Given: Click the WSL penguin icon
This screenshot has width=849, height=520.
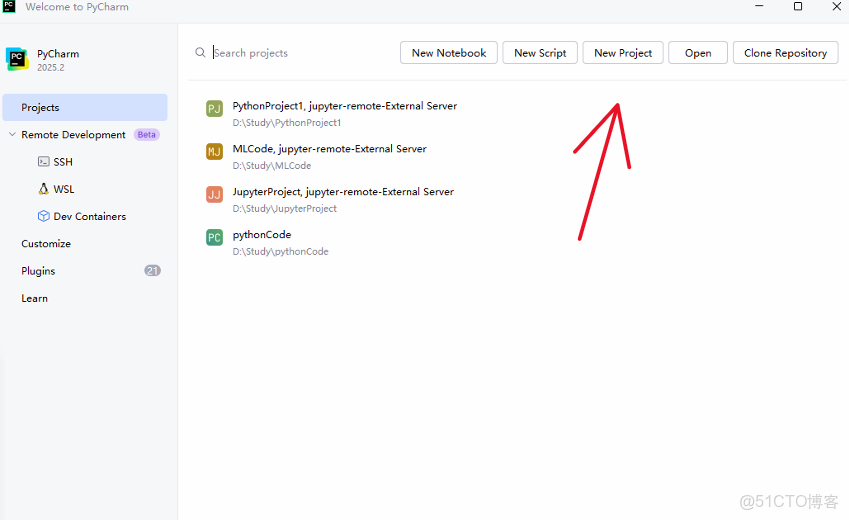Looking at the screenshot, I should pos(43,188).
